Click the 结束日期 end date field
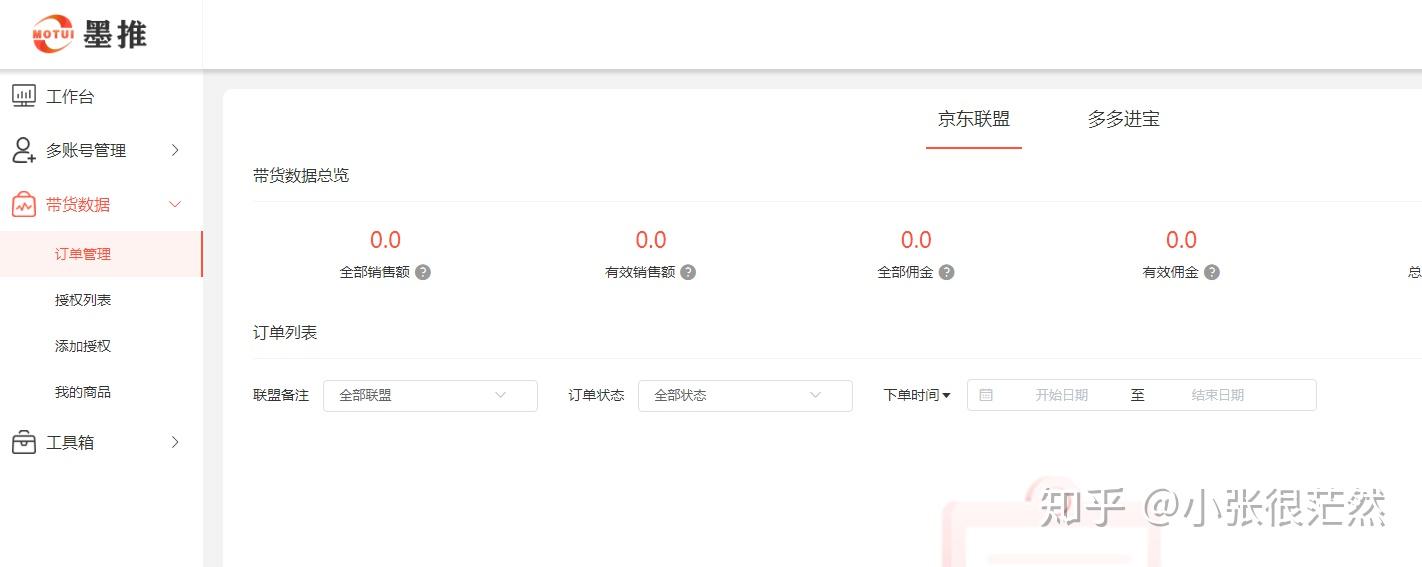The width and height of the screenshot is (1422, 567). click(1217, 395)
